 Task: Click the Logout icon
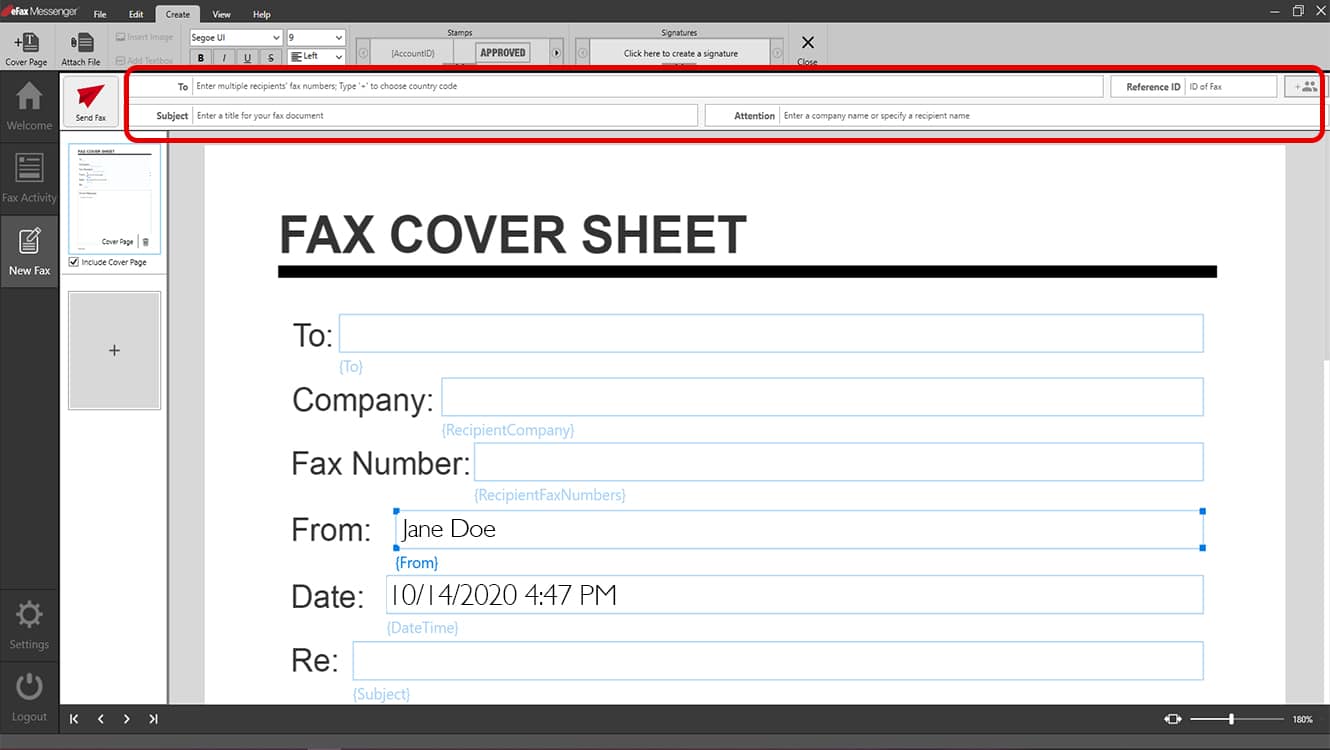[x=29, y=694]
